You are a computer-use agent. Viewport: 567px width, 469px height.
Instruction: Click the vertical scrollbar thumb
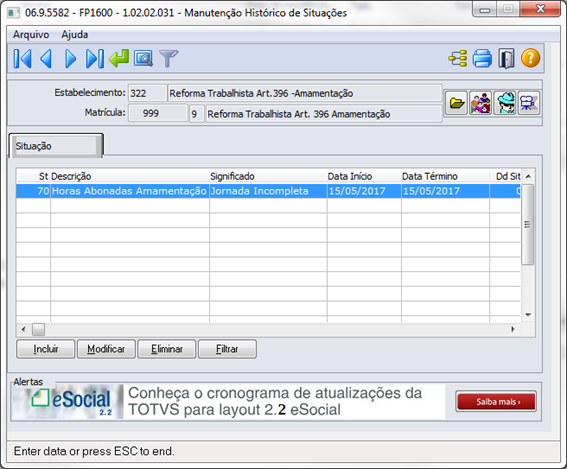528,225
